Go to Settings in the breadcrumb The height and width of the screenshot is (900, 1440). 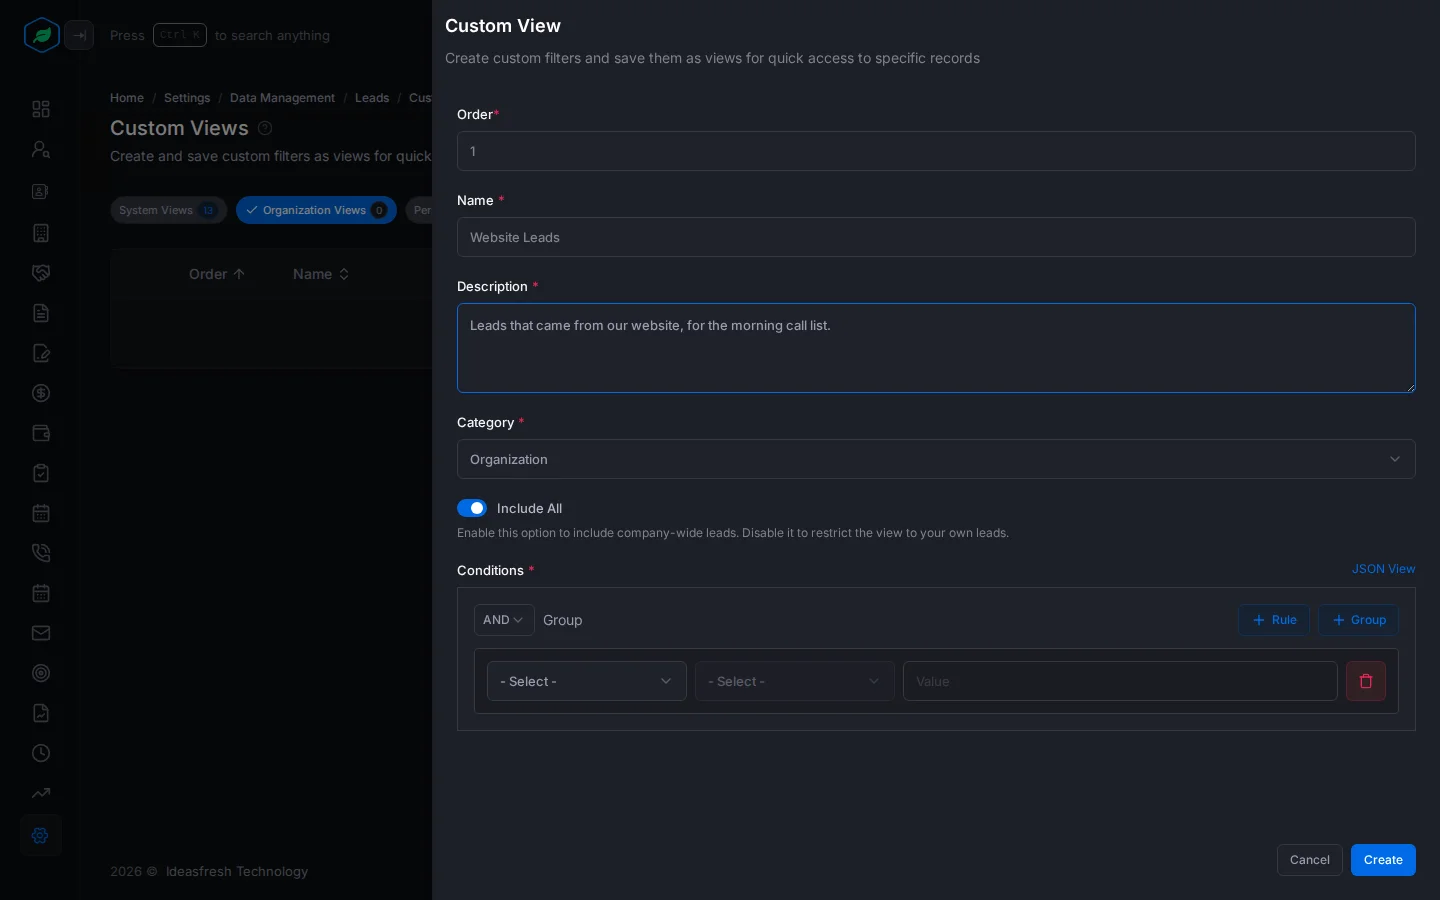(187, 98)
